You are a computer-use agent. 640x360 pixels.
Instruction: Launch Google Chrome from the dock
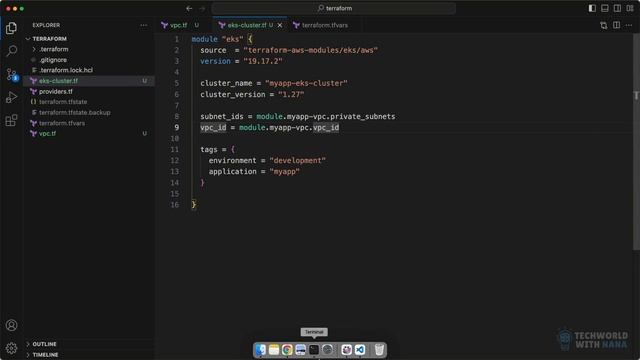tap(287, 350)
